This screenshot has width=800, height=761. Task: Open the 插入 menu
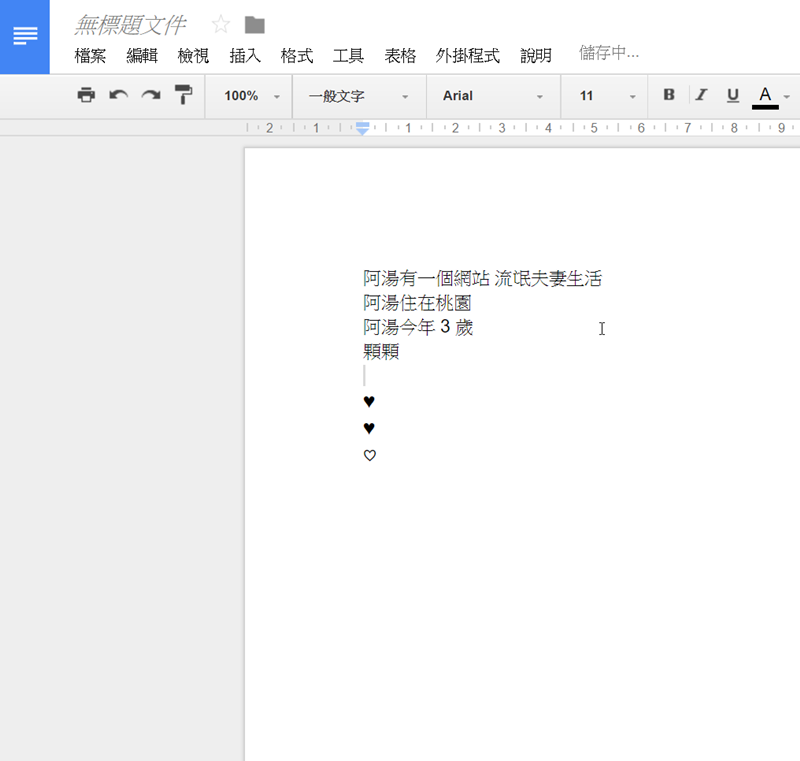(245, 56)
